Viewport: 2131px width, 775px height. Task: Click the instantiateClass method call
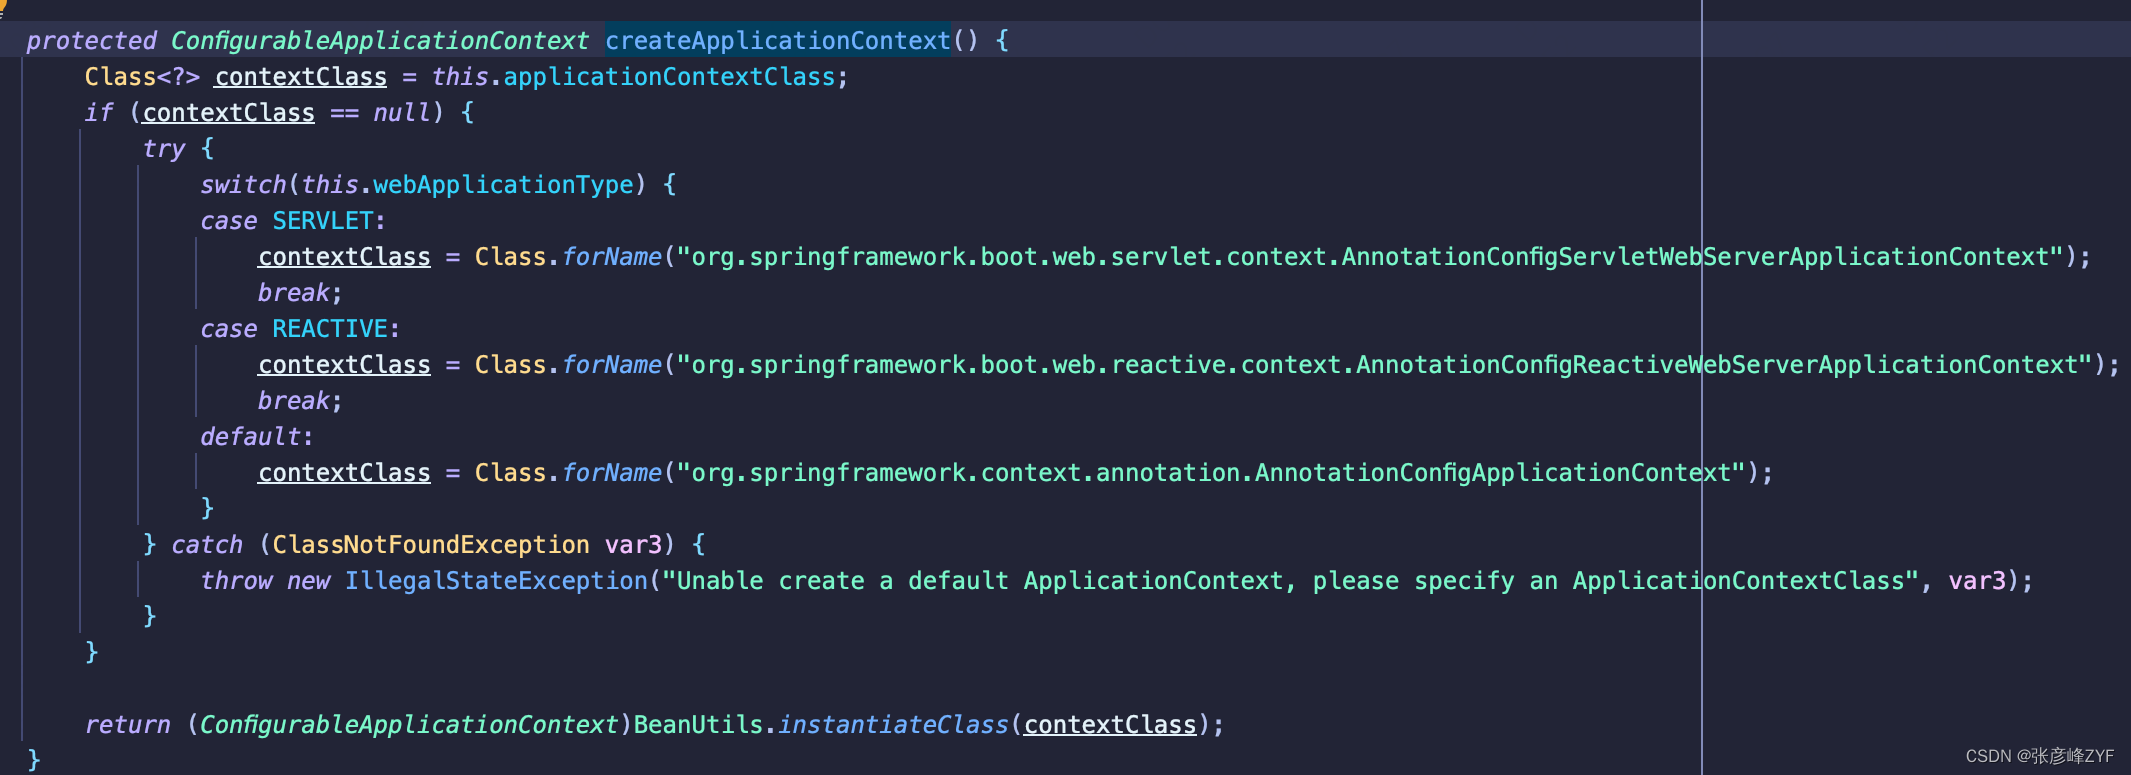pos(894,725)
